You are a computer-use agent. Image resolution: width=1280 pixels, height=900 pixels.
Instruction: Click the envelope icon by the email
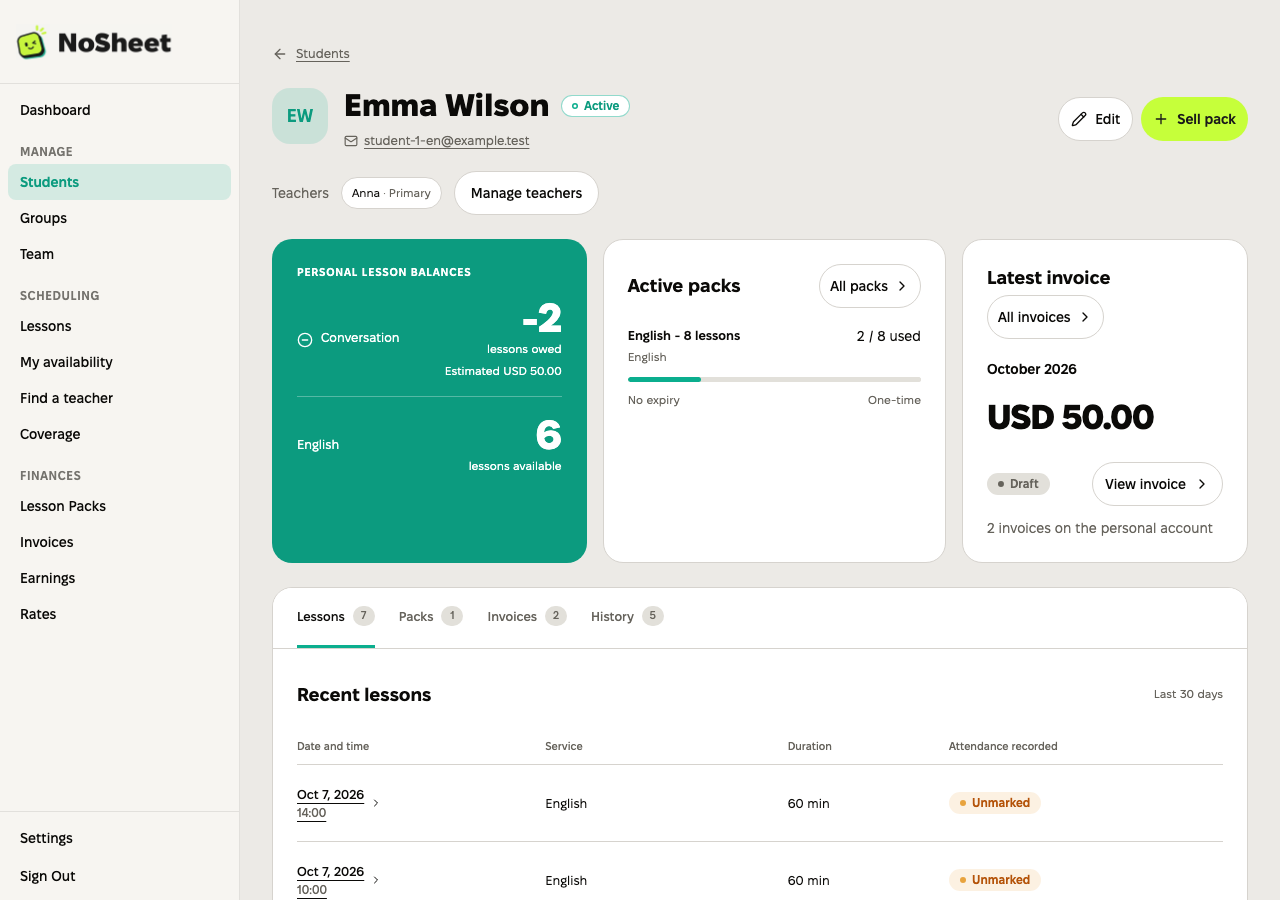(351, 141)
